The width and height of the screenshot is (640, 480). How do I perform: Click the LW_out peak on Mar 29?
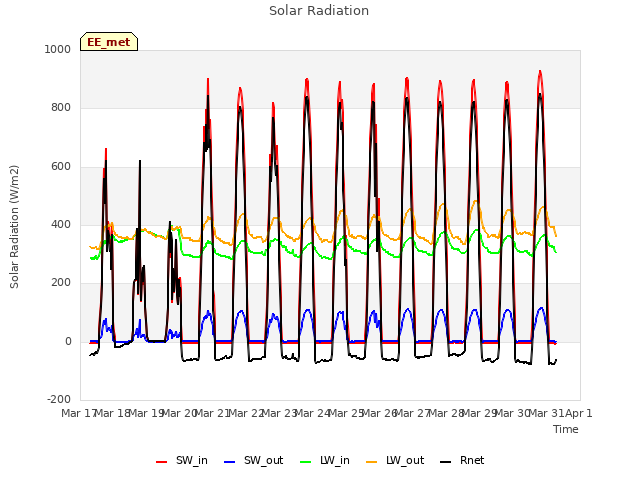pyautogui.click(x=475, y=201)
